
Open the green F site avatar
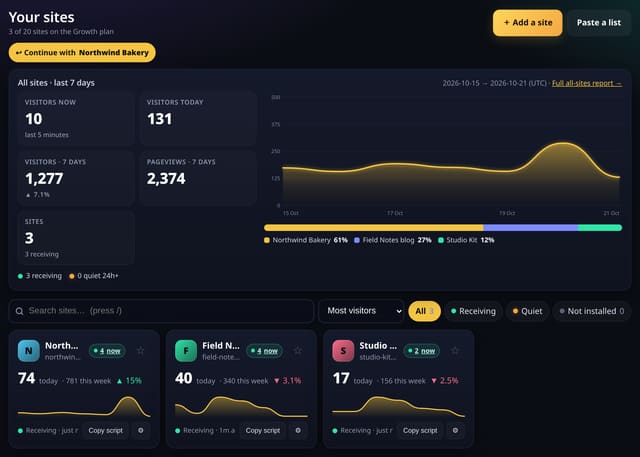point(186,351)
